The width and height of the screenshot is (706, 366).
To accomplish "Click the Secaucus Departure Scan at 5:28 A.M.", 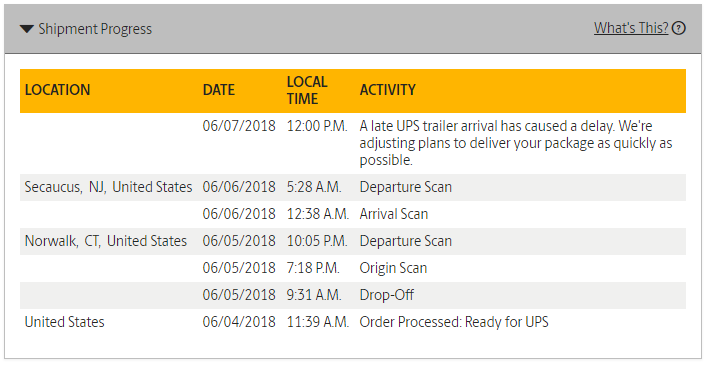I will click(x=405, y=187).
